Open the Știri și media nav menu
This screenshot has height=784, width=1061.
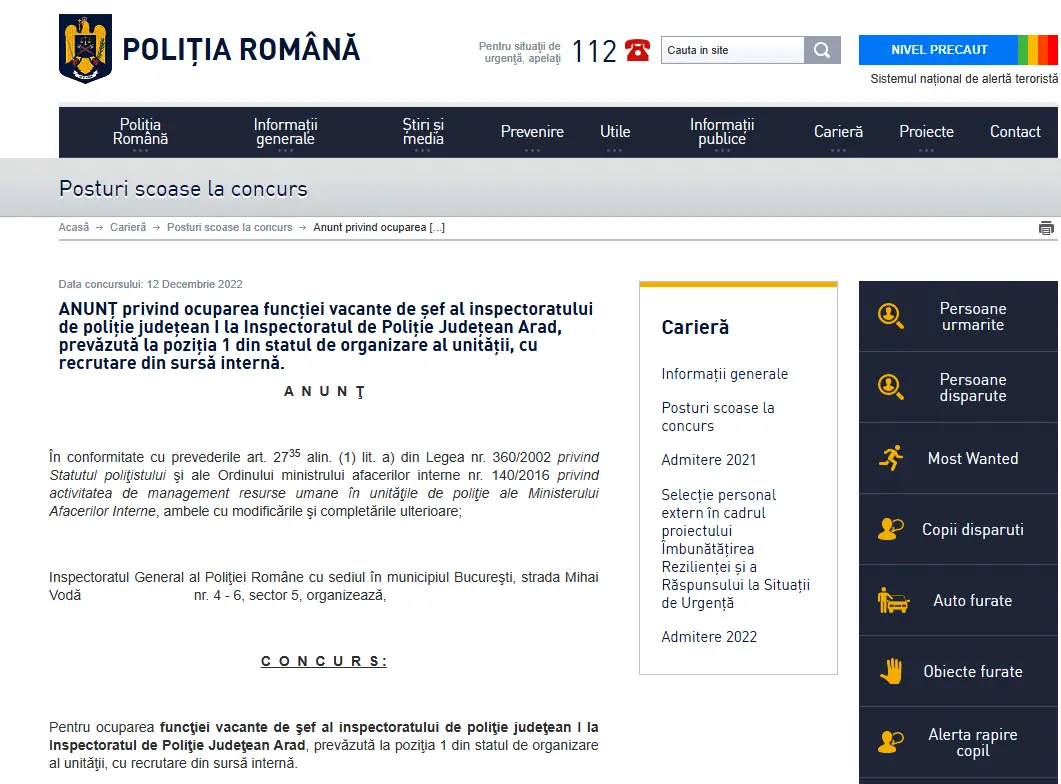tap(423, 132)
